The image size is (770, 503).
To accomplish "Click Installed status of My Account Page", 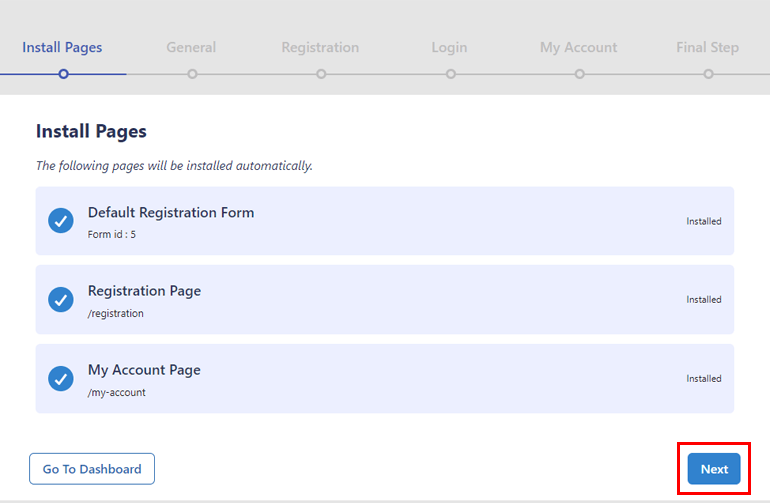I will [x=704, y=379].
